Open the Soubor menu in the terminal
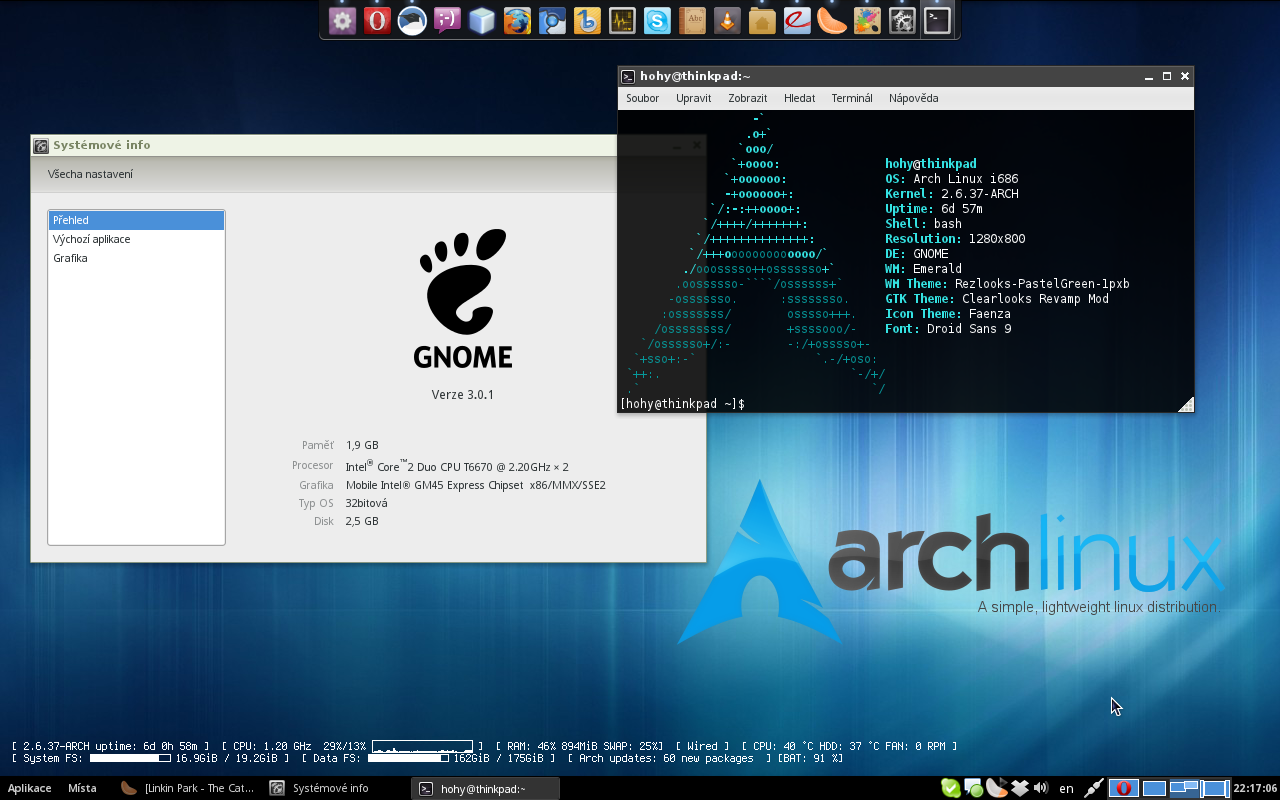Viewport: 1280px width, 800px height. (643, 98)
